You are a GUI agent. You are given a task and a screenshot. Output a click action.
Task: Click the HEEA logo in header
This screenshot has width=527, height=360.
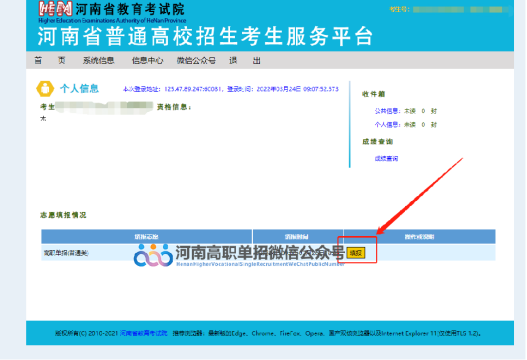pos(55,9)
